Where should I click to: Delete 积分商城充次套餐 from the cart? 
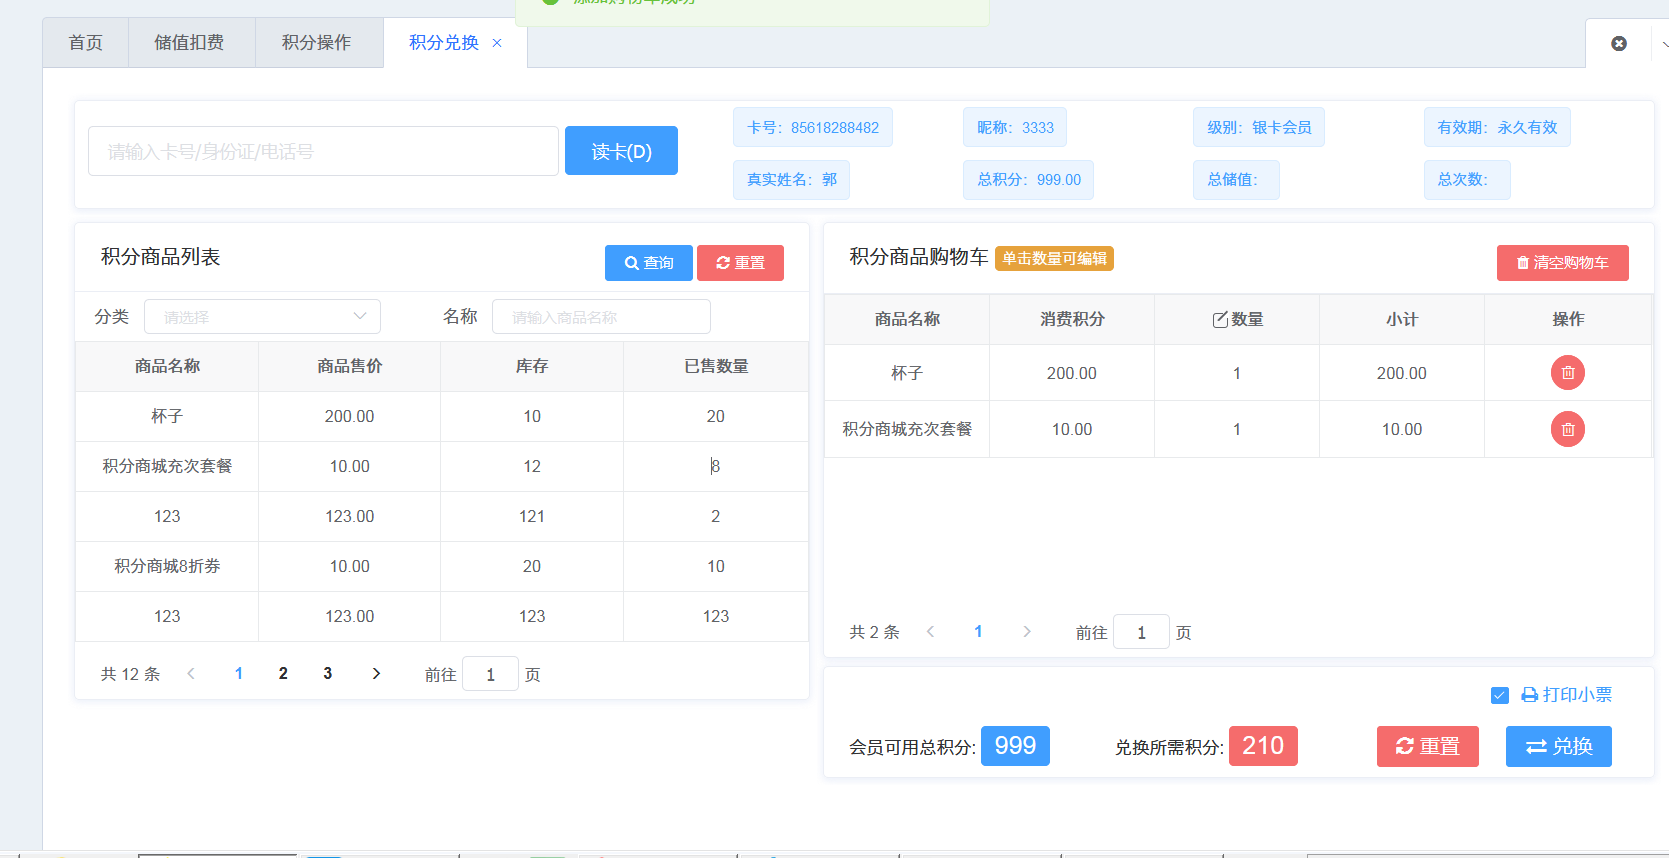[1567, 429]
